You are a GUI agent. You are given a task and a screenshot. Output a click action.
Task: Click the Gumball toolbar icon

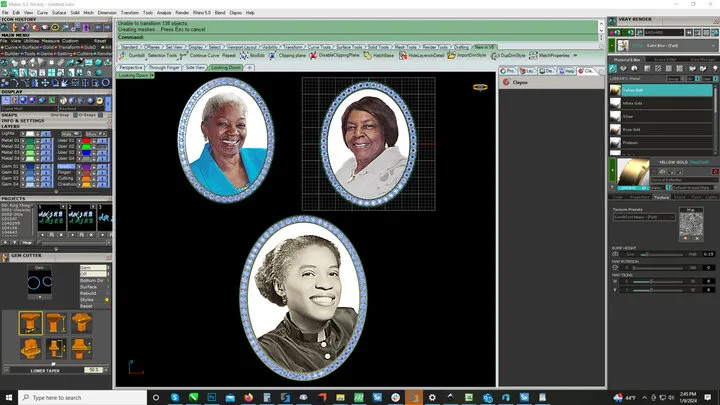[122, 56]
